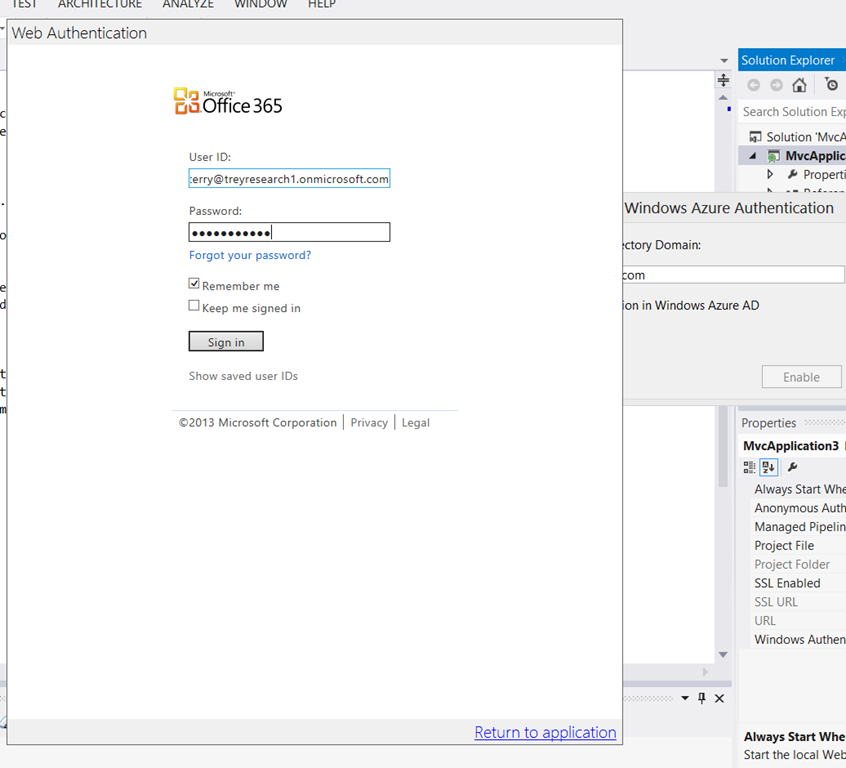
Task: Click the Solution Explorer Home icon
Action: [x=800, y=85]
